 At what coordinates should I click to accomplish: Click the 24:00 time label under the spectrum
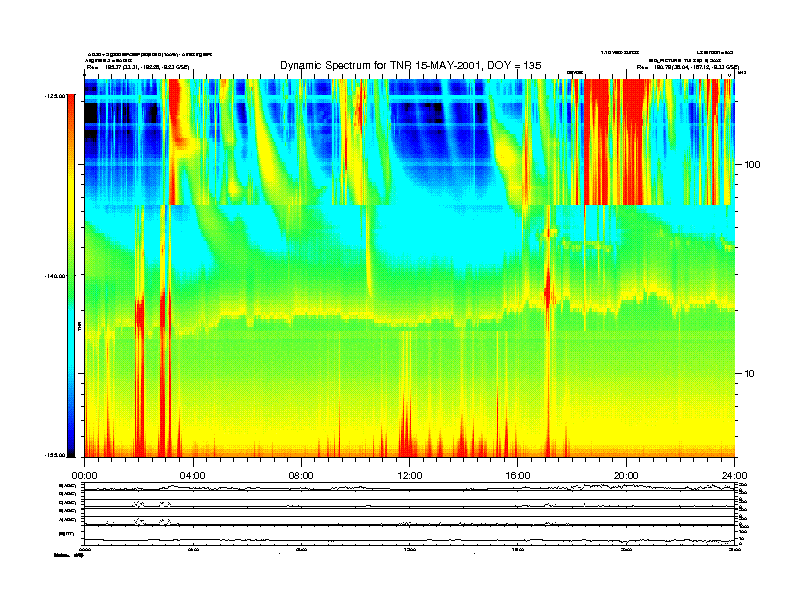(x=734, y=476)
